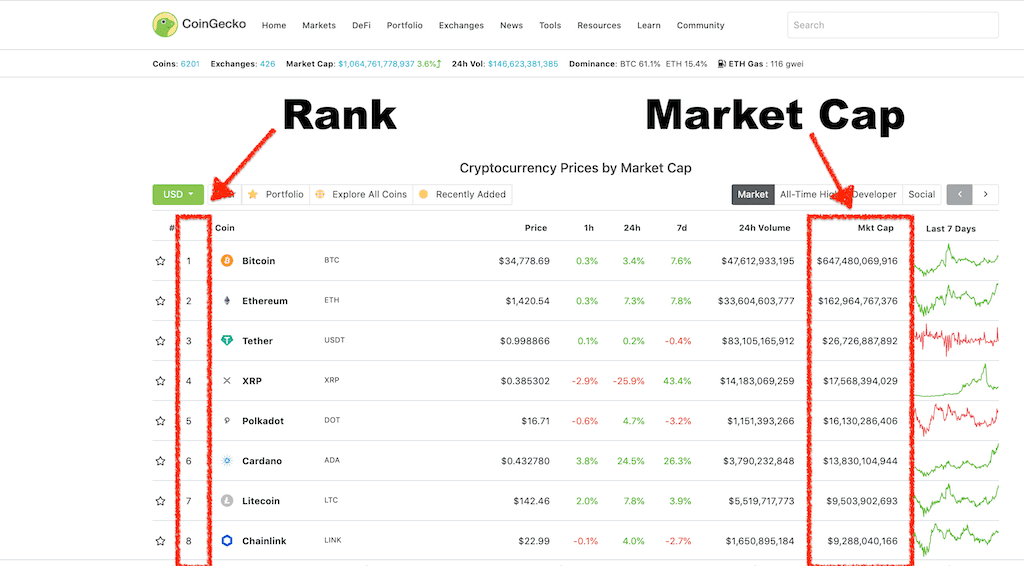Click the CoinGecko logo
The image size is (1024, 566).
click(x=199, y=25)
